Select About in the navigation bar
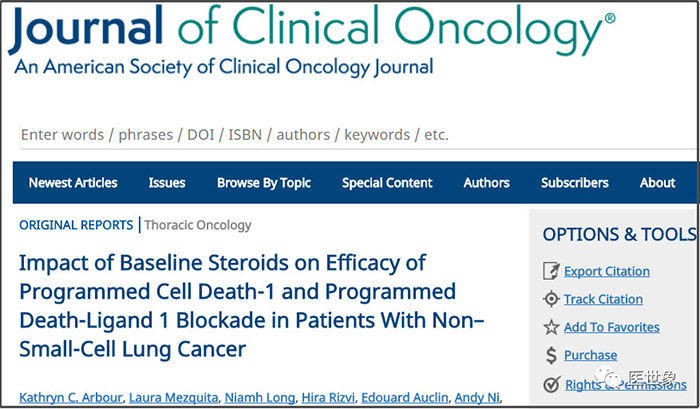Image resolution: width=700 pixels, height=409 pixels. click(x=658, y=183)
